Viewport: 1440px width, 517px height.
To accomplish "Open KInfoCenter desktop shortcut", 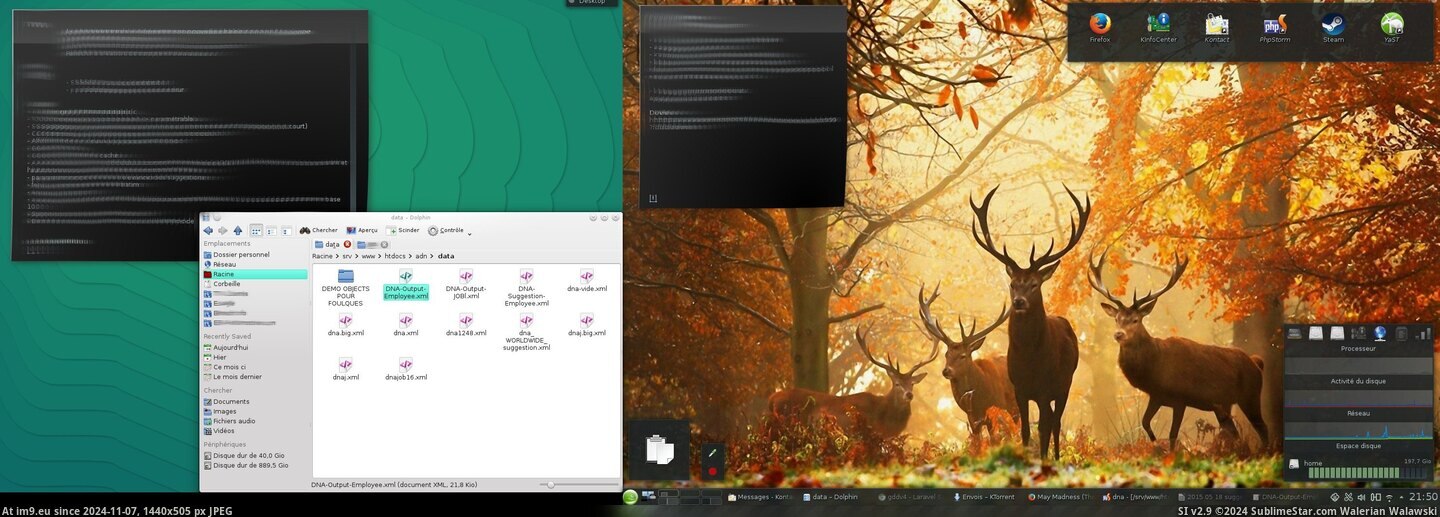I will (1159, 27).
